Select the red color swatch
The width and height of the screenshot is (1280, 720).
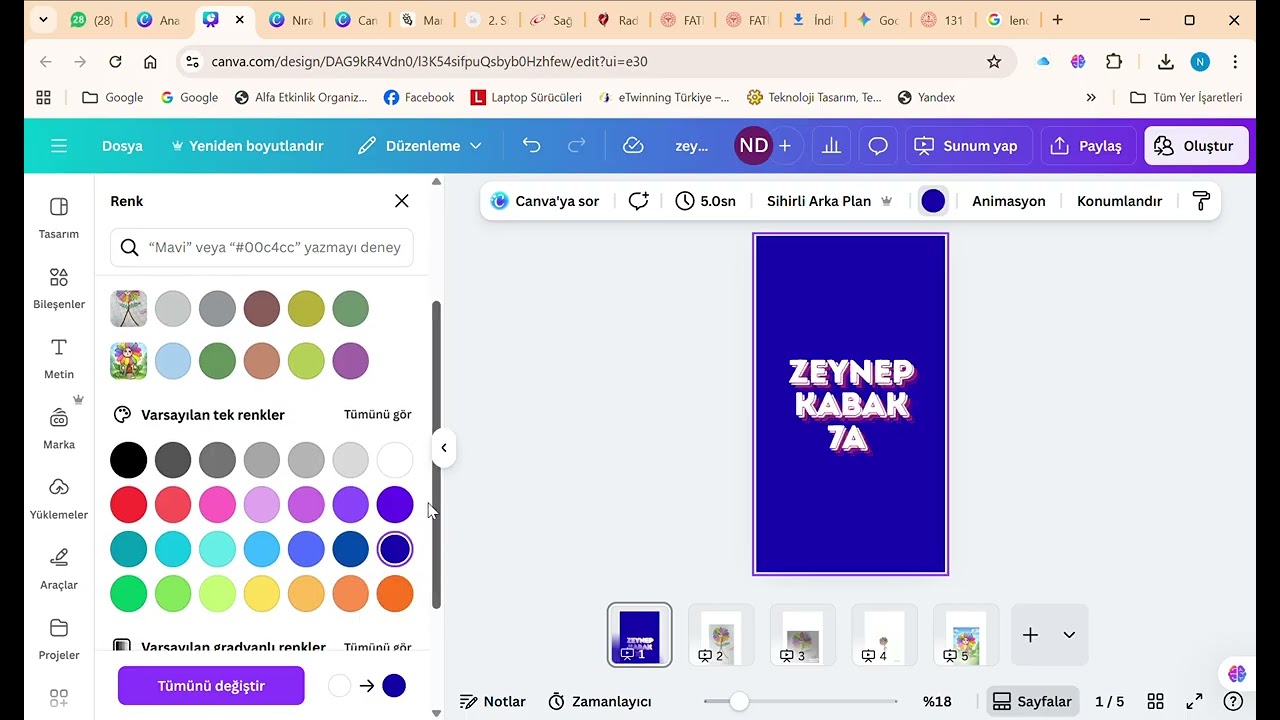click(128, 505)
